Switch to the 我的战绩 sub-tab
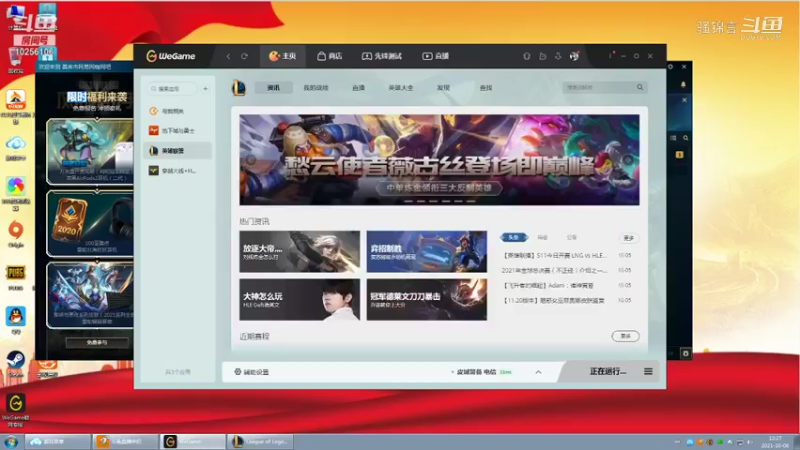Viewport: 800px width, 450px height. click(x=316, y=88)
